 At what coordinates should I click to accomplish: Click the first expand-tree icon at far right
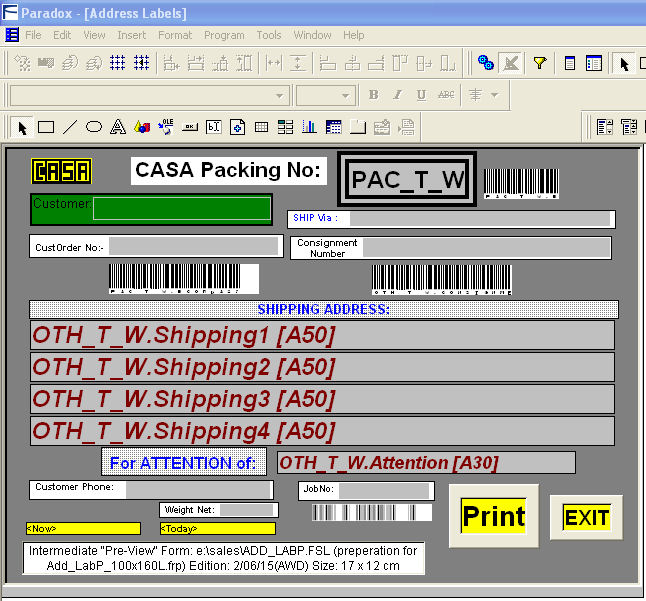[604, 127]
